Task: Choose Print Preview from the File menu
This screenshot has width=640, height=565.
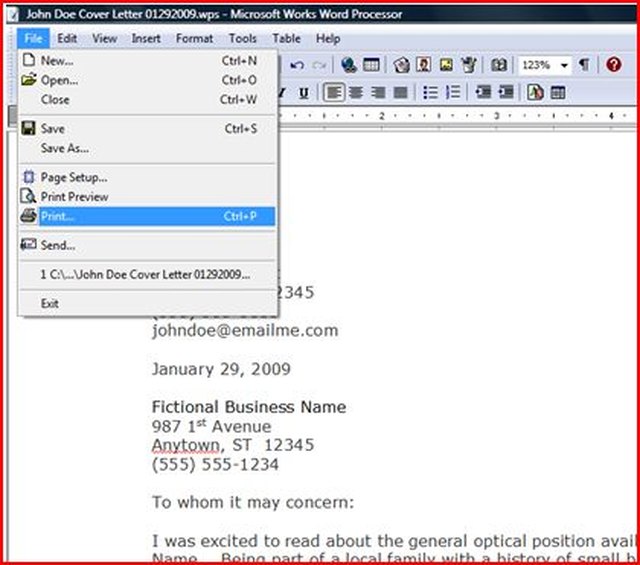Action: [x=148, y=197]
